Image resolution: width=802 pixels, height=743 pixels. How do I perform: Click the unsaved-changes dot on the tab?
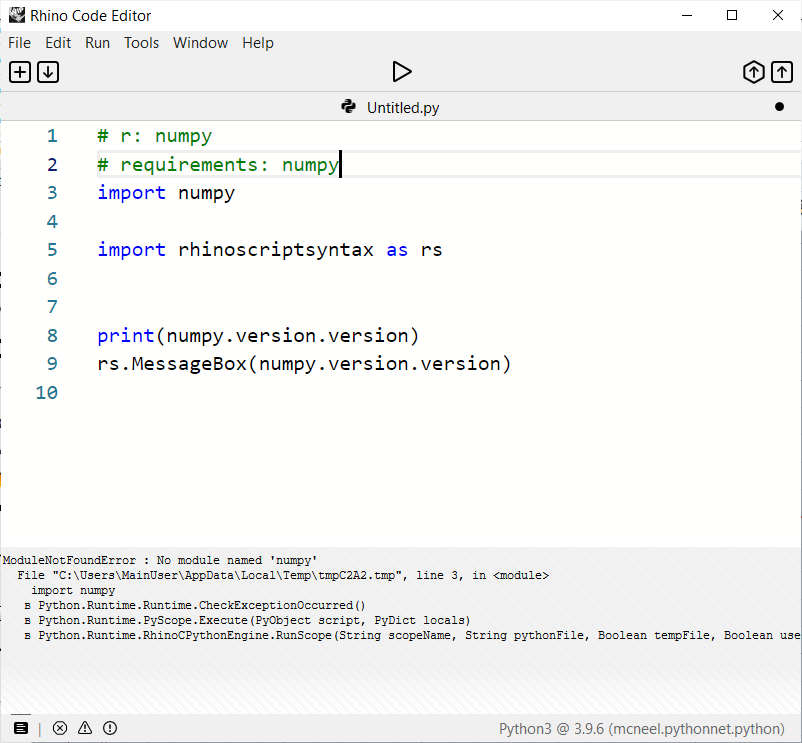click(x=777, y=107)
